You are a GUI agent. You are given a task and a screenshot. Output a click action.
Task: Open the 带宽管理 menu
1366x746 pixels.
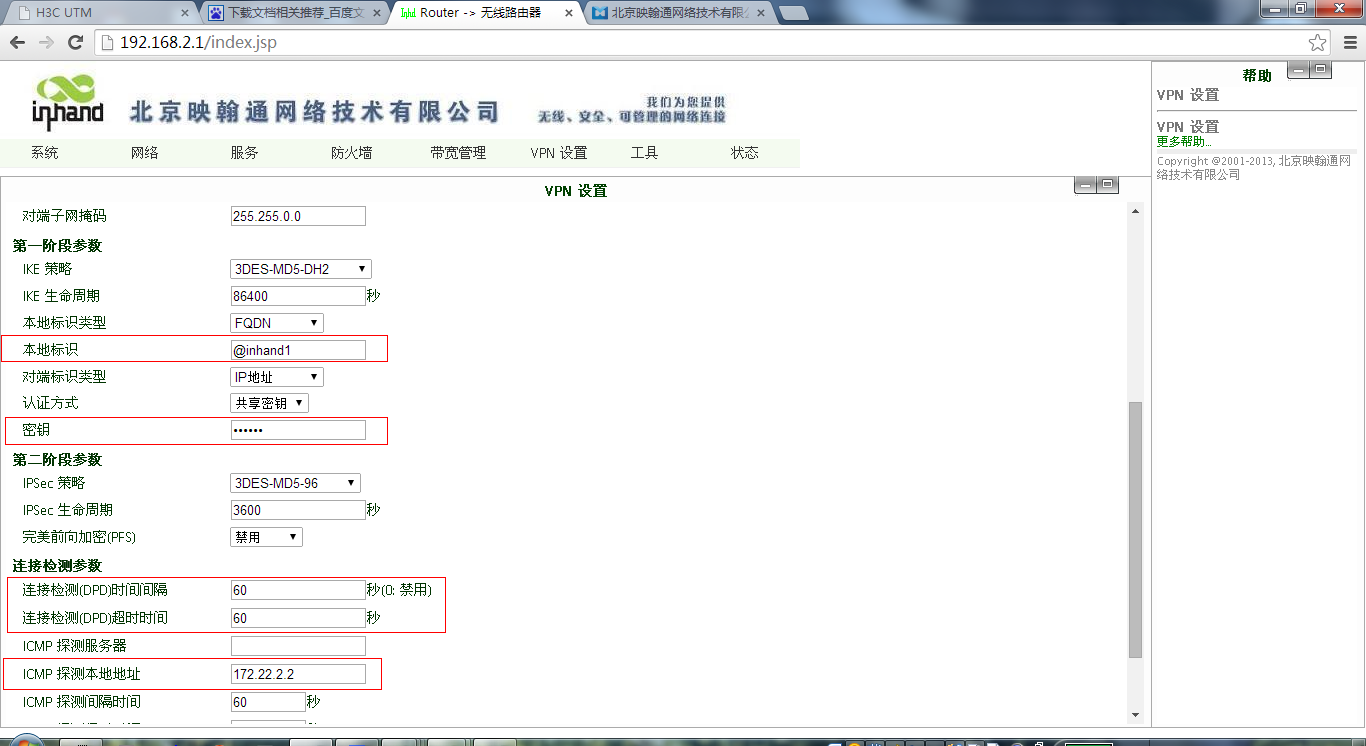[458, 153]
